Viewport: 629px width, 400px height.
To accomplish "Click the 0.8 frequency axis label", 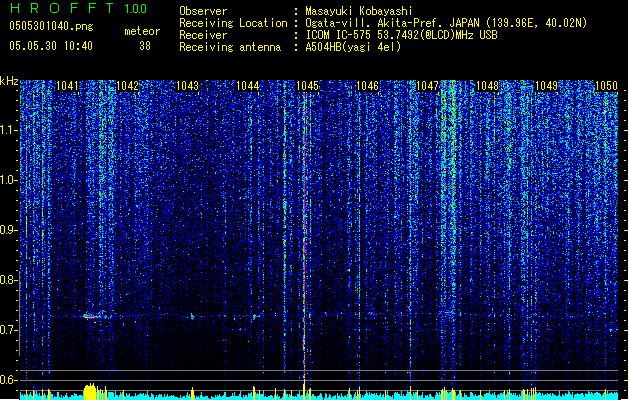I will tap(9, 280).
